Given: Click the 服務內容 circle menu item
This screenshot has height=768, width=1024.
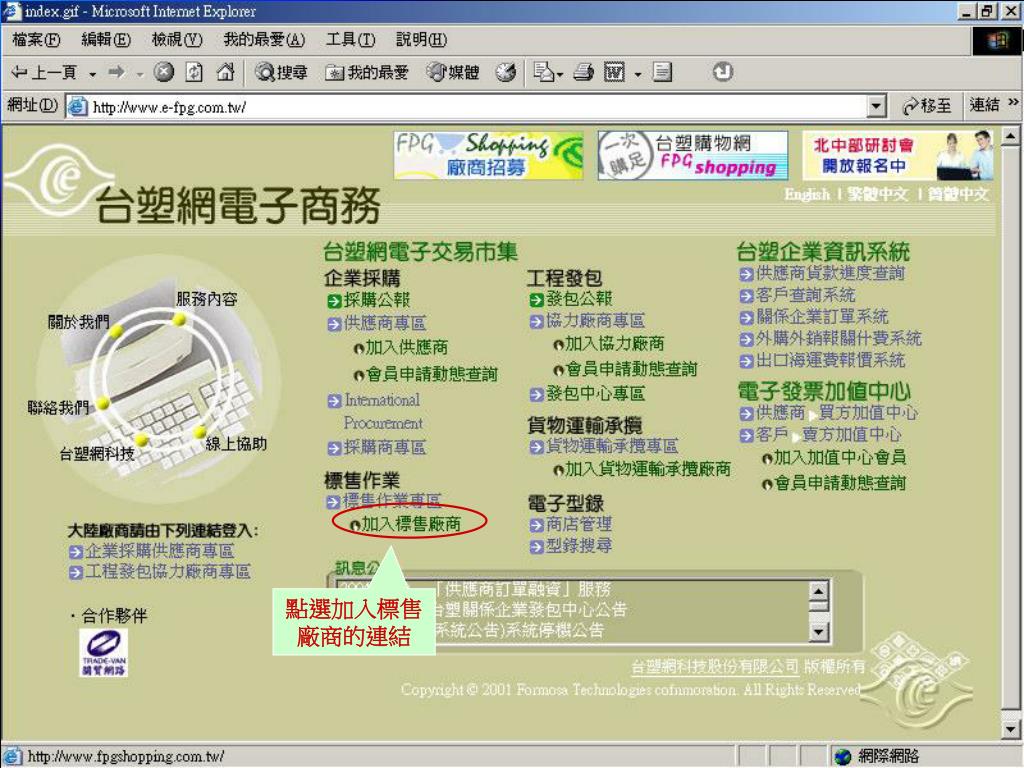Looking at the screenshot, I should point(206,299).
